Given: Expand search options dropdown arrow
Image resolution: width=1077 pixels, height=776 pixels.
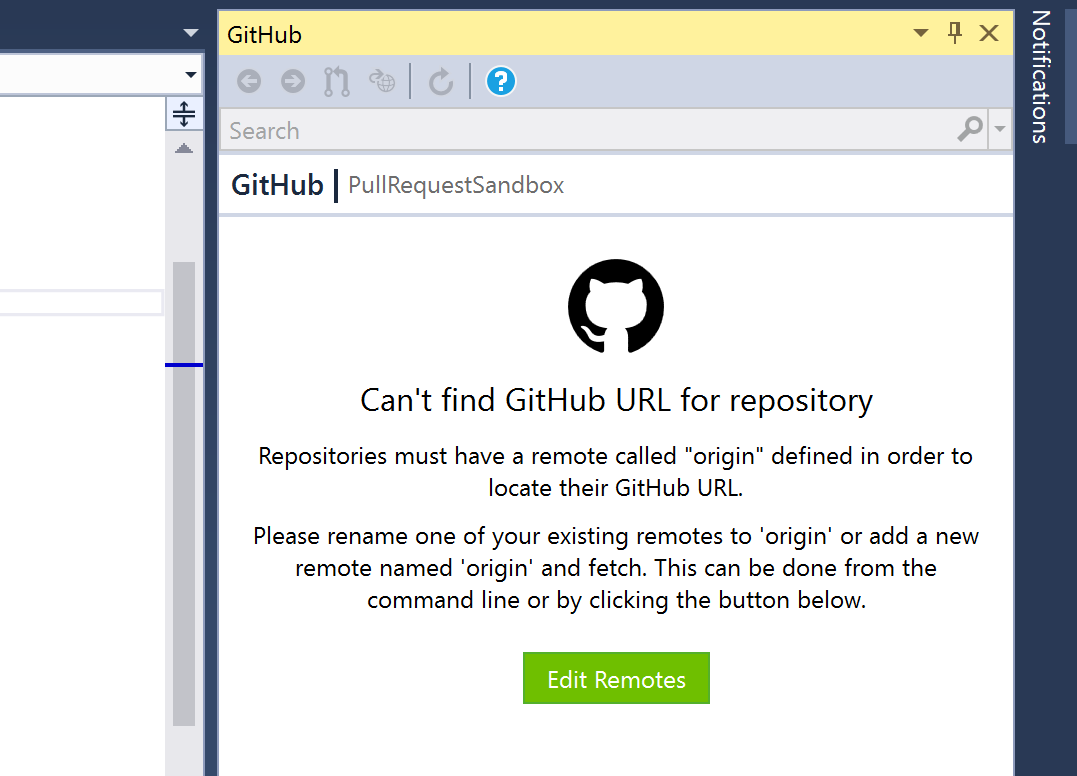Looking at the screenshot, I should point(1000,129).
